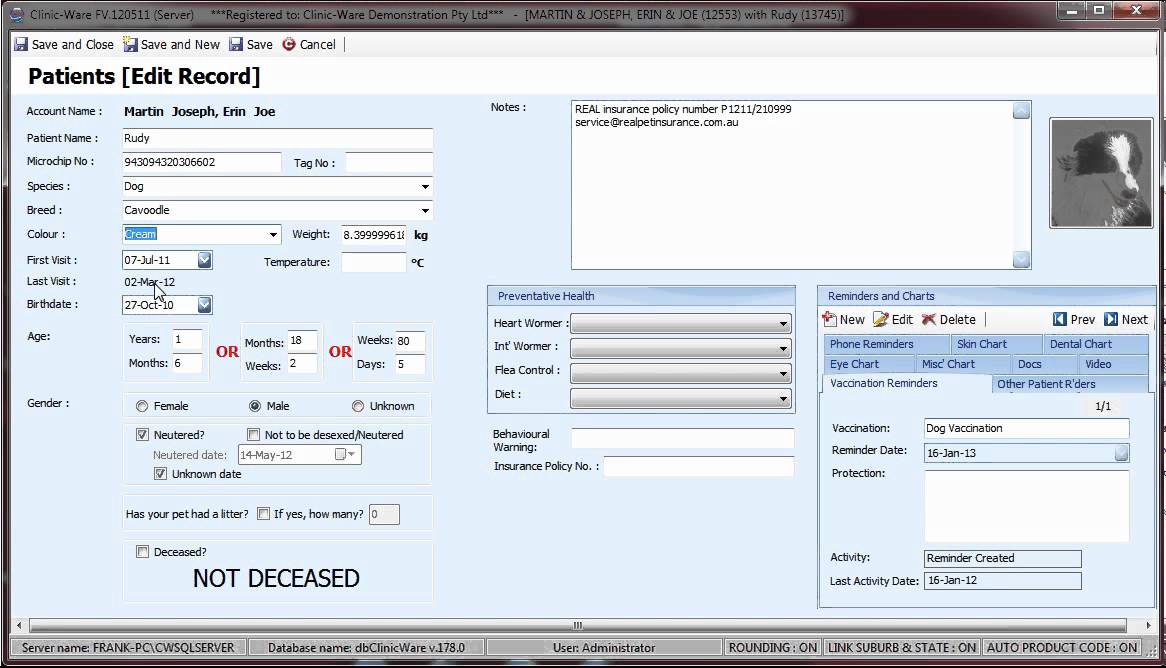This screenshot has height=668, width=1166.
Task: Click the Edit reminder pencil icon
Action: [880, 319]
